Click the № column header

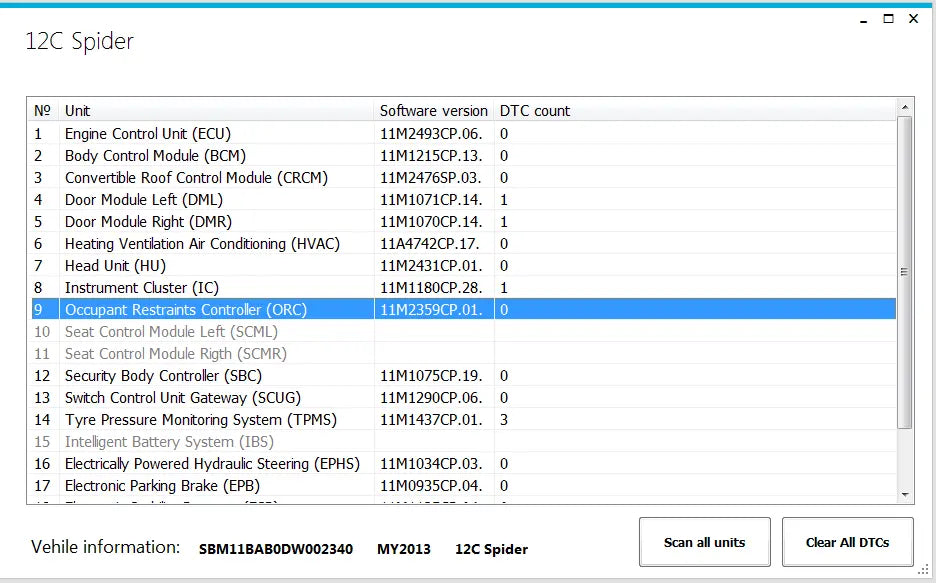[x=42, y=110]
